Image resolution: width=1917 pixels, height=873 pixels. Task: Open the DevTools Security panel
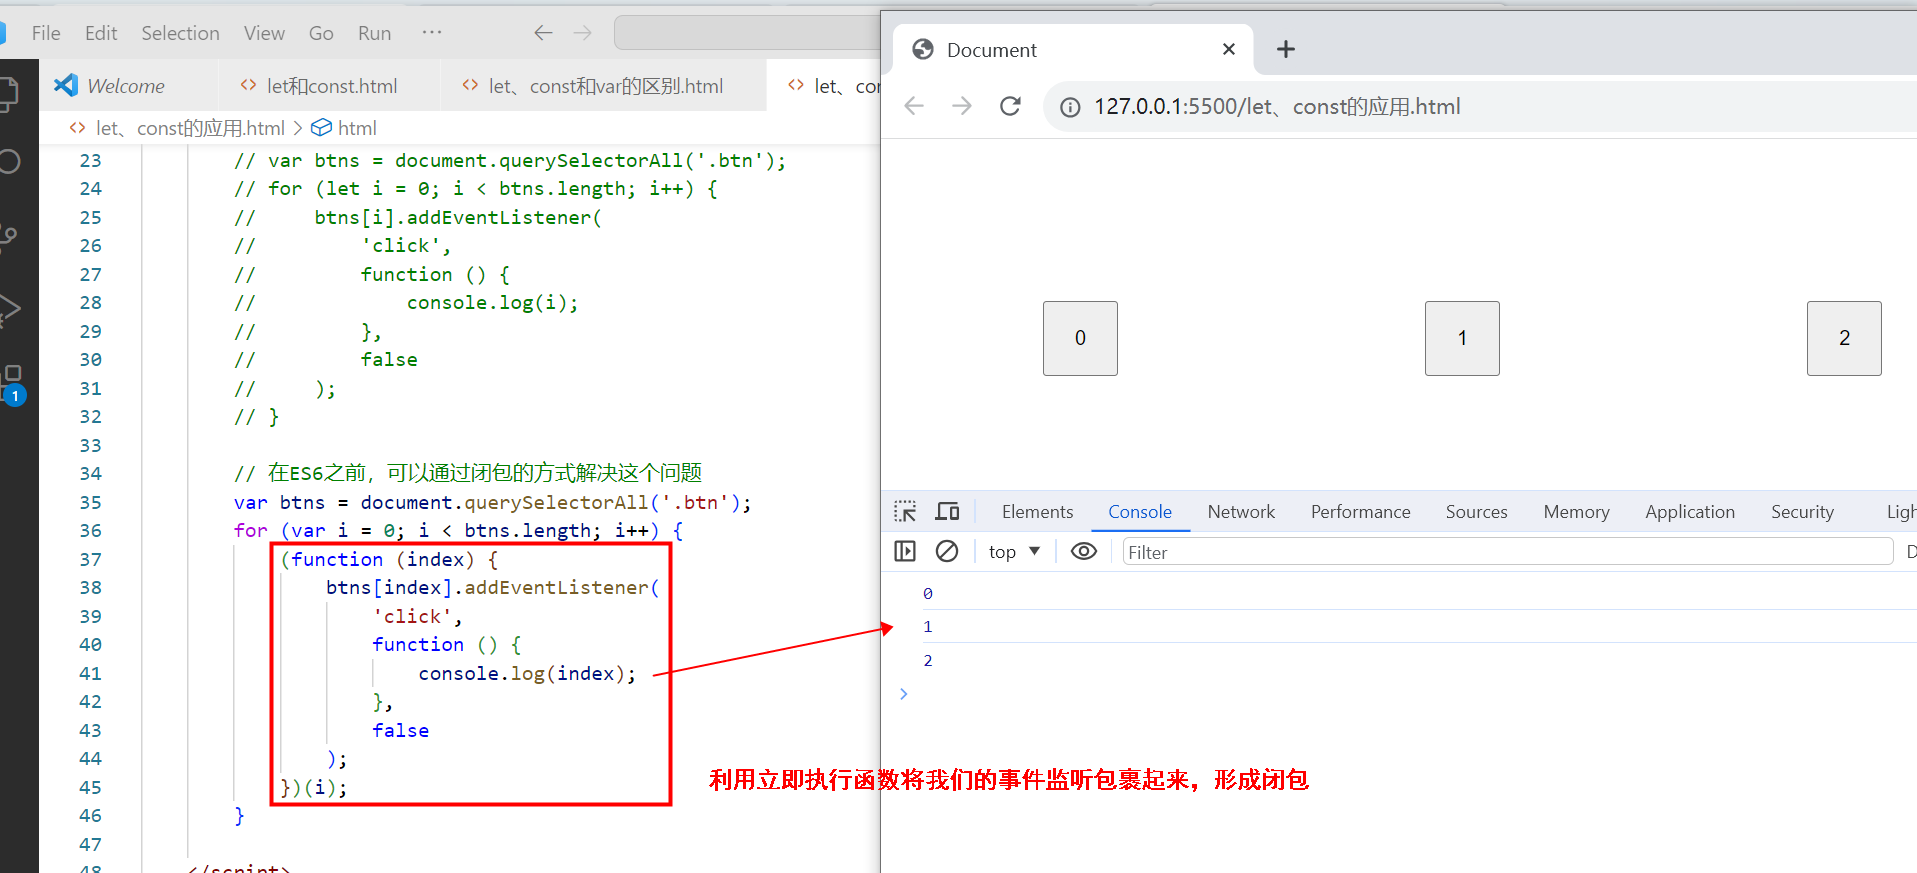point(1802,512)
